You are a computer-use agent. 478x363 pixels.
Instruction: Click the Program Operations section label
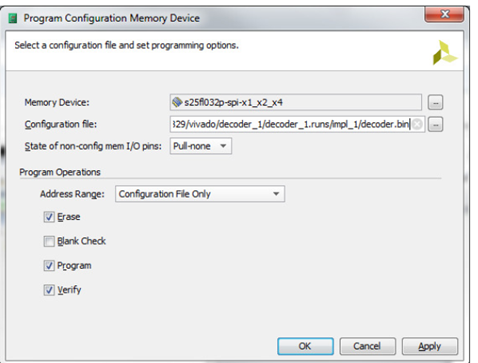pyautogui.click(x=60, y=172)
